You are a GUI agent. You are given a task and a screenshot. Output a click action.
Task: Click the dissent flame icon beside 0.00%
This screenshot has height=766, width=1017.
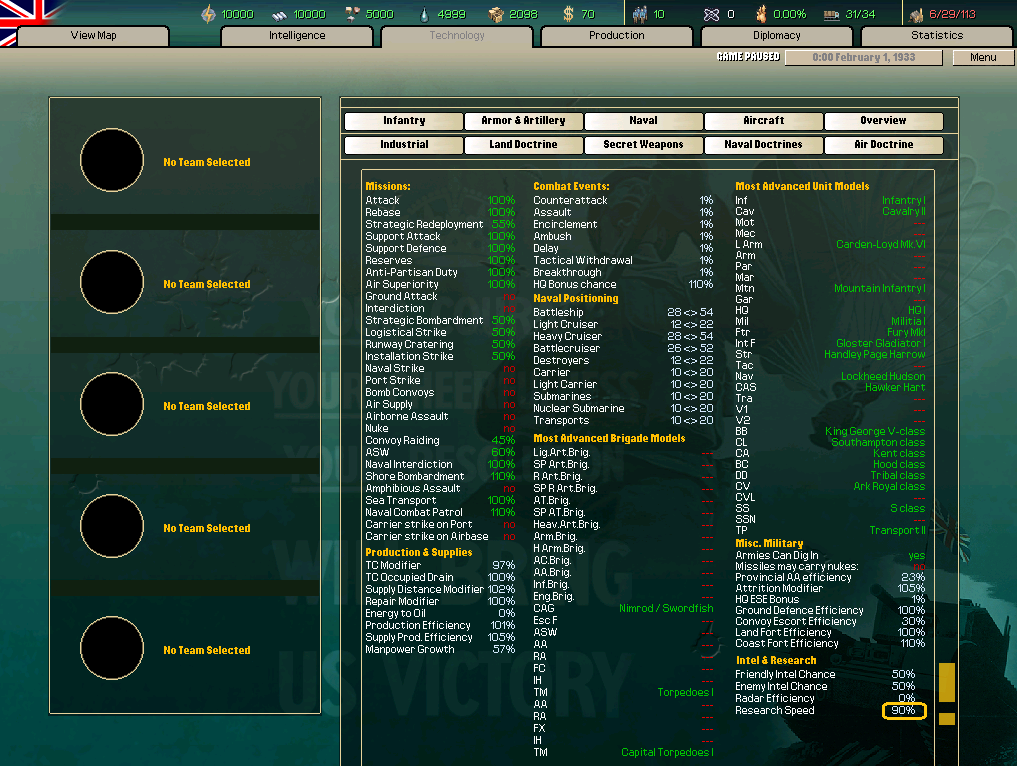761,14
